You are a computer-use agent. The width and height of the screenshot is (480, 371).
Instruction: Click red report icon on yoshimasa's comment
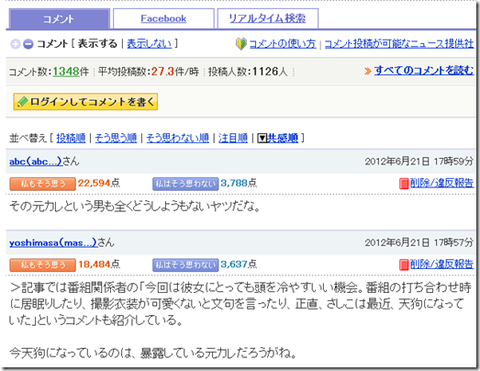[404, 265]
